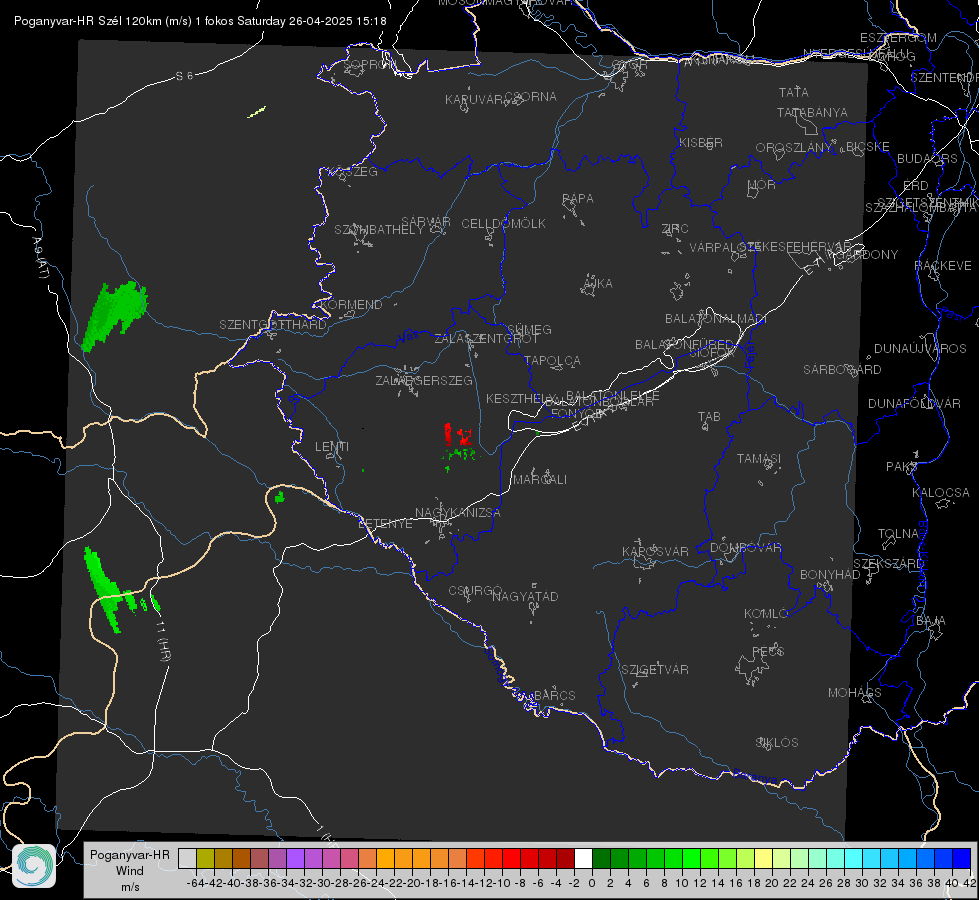Screen dimensions: 979x900
Task: Click the CSORNA town label
Action: click(x=530, y=97)
